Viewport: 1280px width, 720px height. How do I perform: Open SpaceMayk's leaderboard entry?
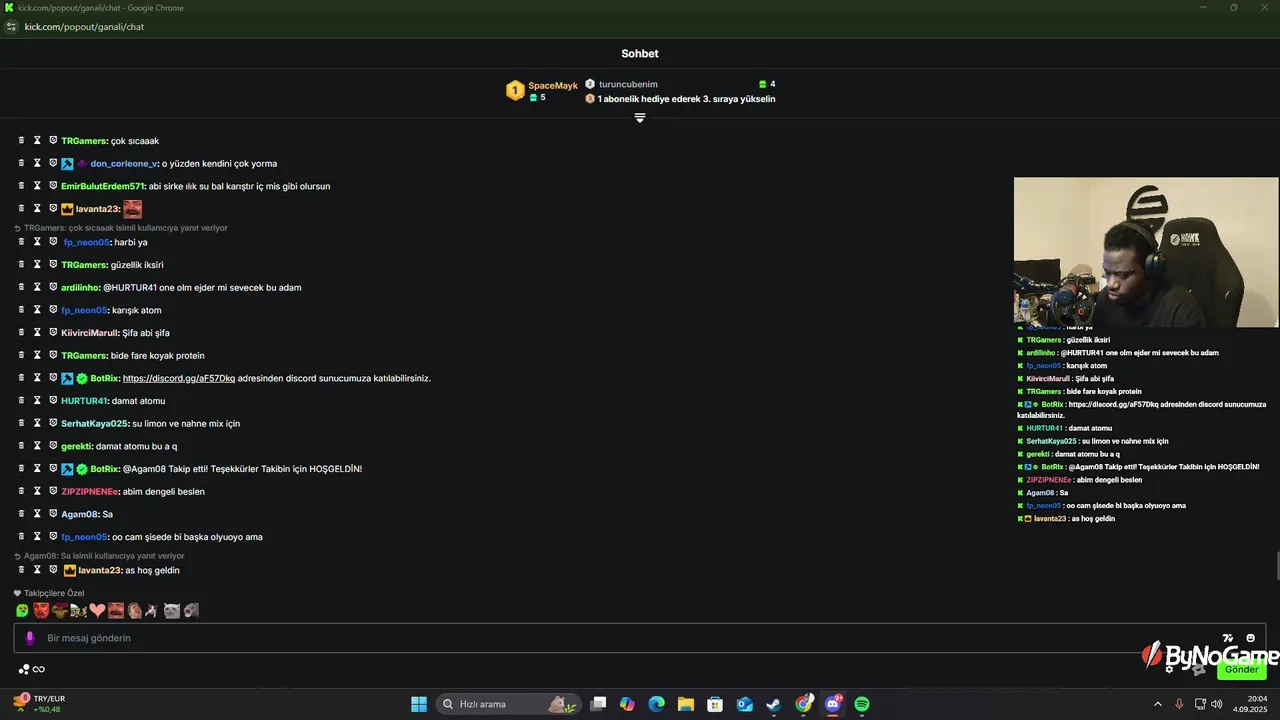coord(541,91)
